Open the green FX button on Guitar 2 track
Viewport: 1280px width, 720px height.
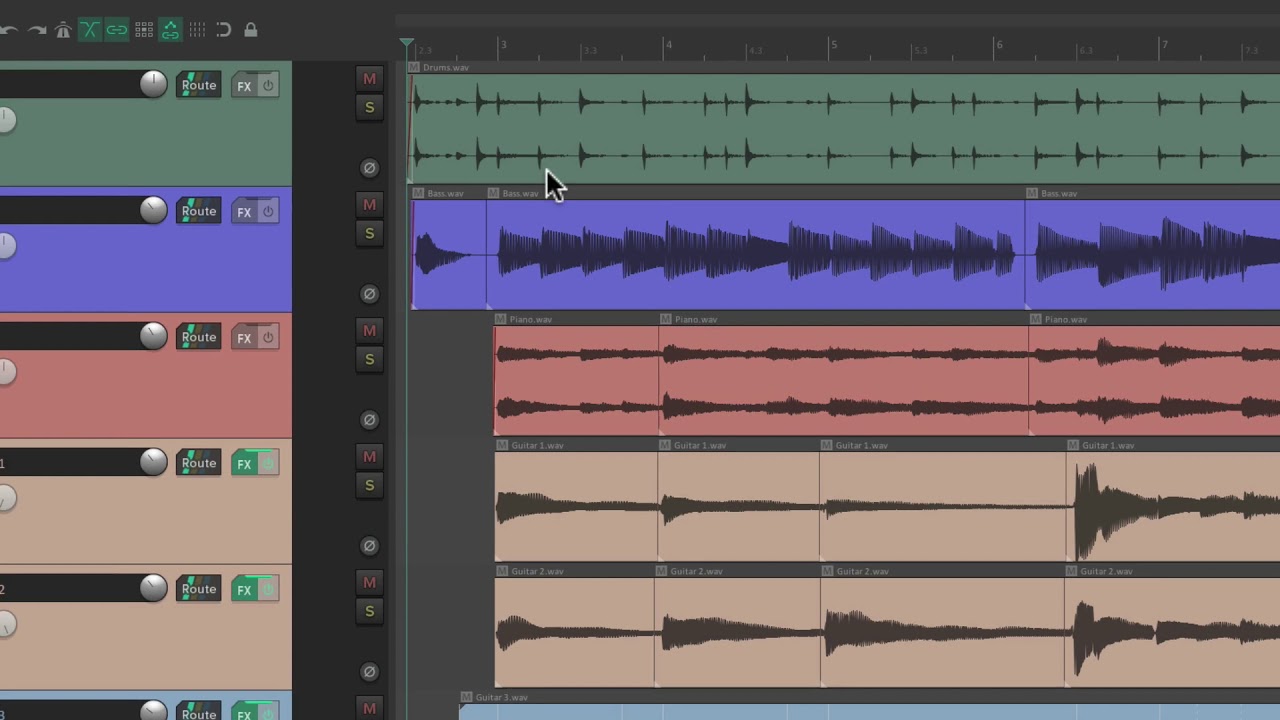point(244,590)
